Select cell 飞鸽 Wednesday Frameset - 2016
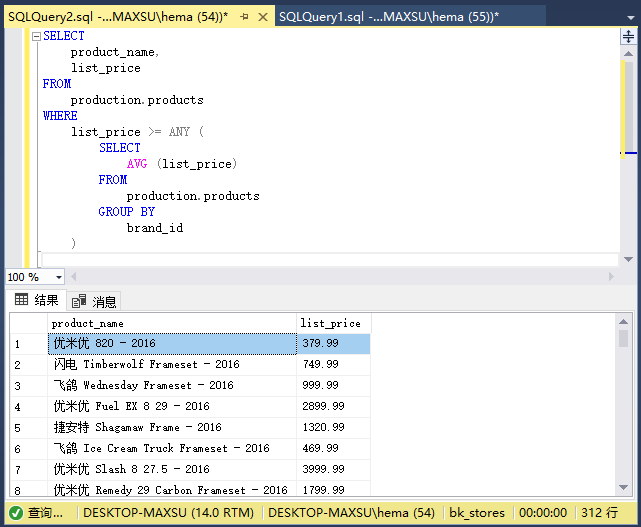 (172, 386)
